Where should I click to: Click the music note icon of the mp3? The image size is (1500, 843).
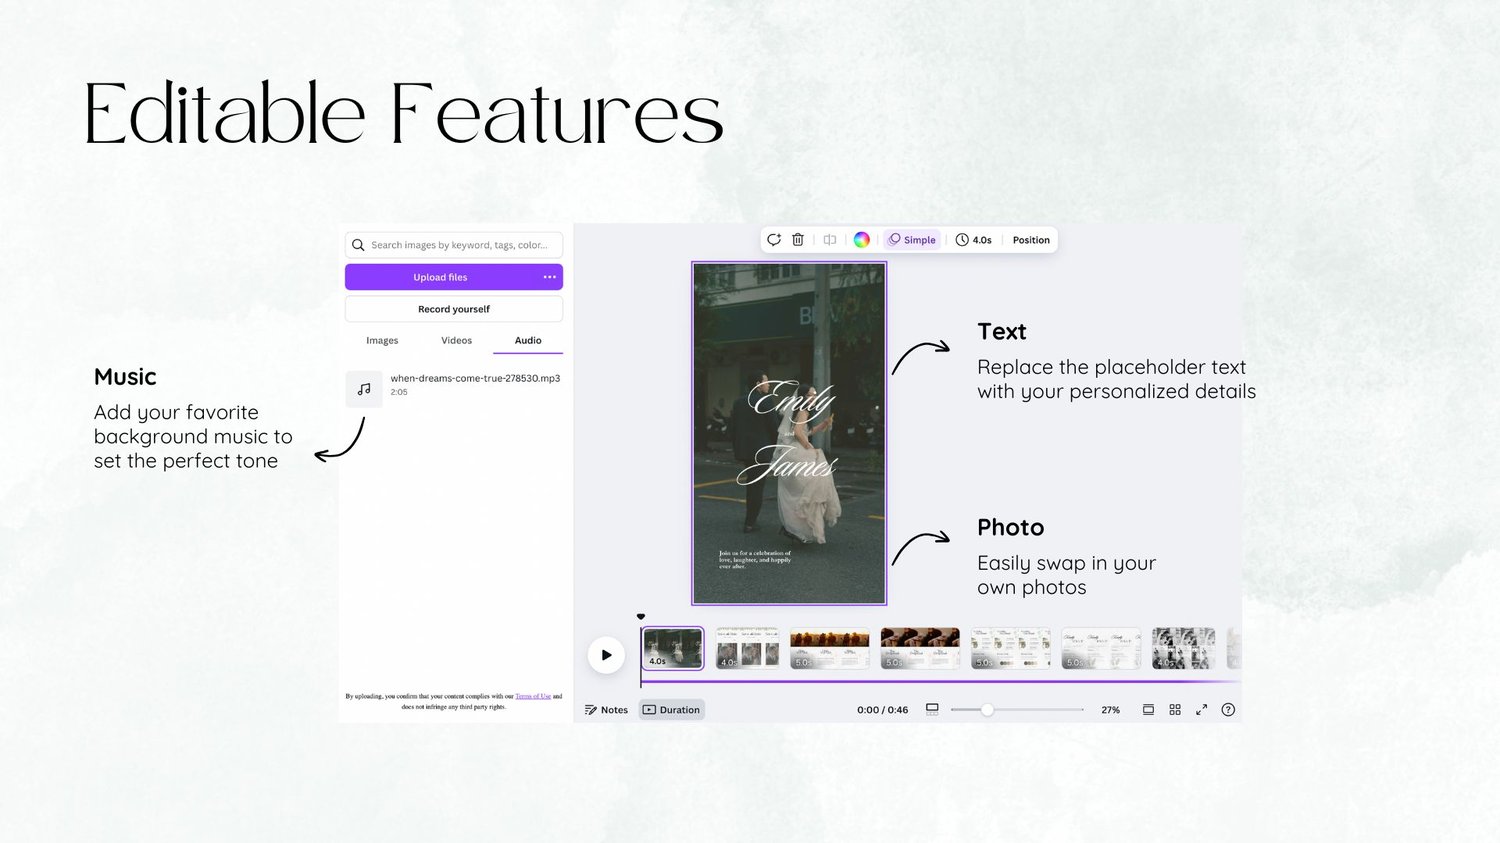tap(364, 389)
